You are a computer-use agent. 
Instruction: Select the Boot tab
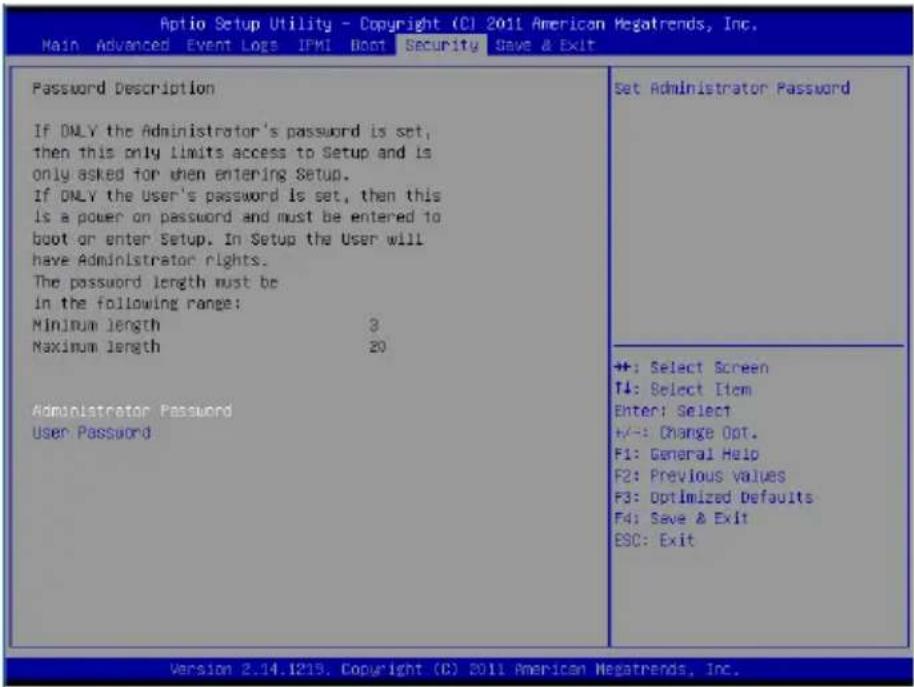(368, 45)
